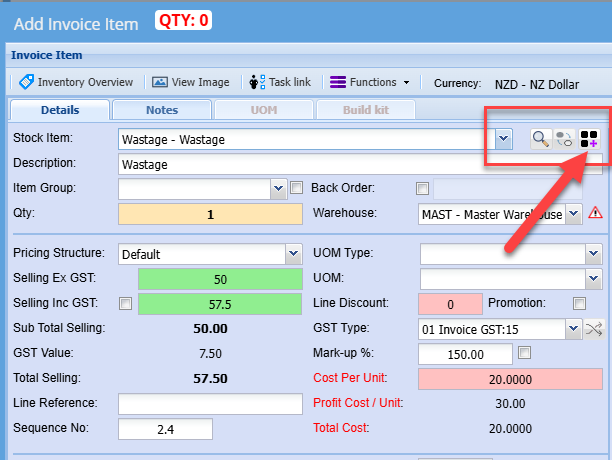The image size is (612, 460).
Task: Click the shuffle icon beside GST Type
Action: [x=594, y=330]
